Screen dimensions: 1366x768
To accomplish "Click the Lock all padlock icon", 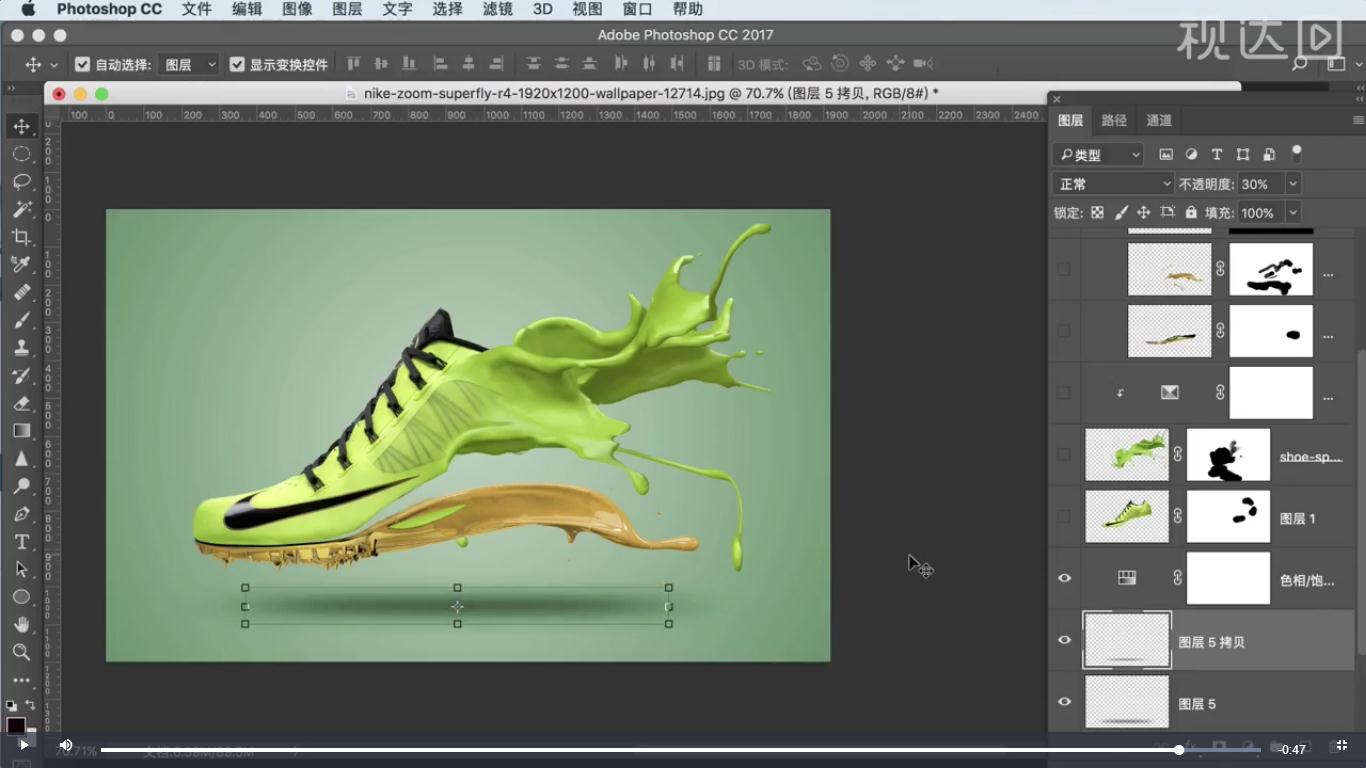I will [x=1191, y=212].
